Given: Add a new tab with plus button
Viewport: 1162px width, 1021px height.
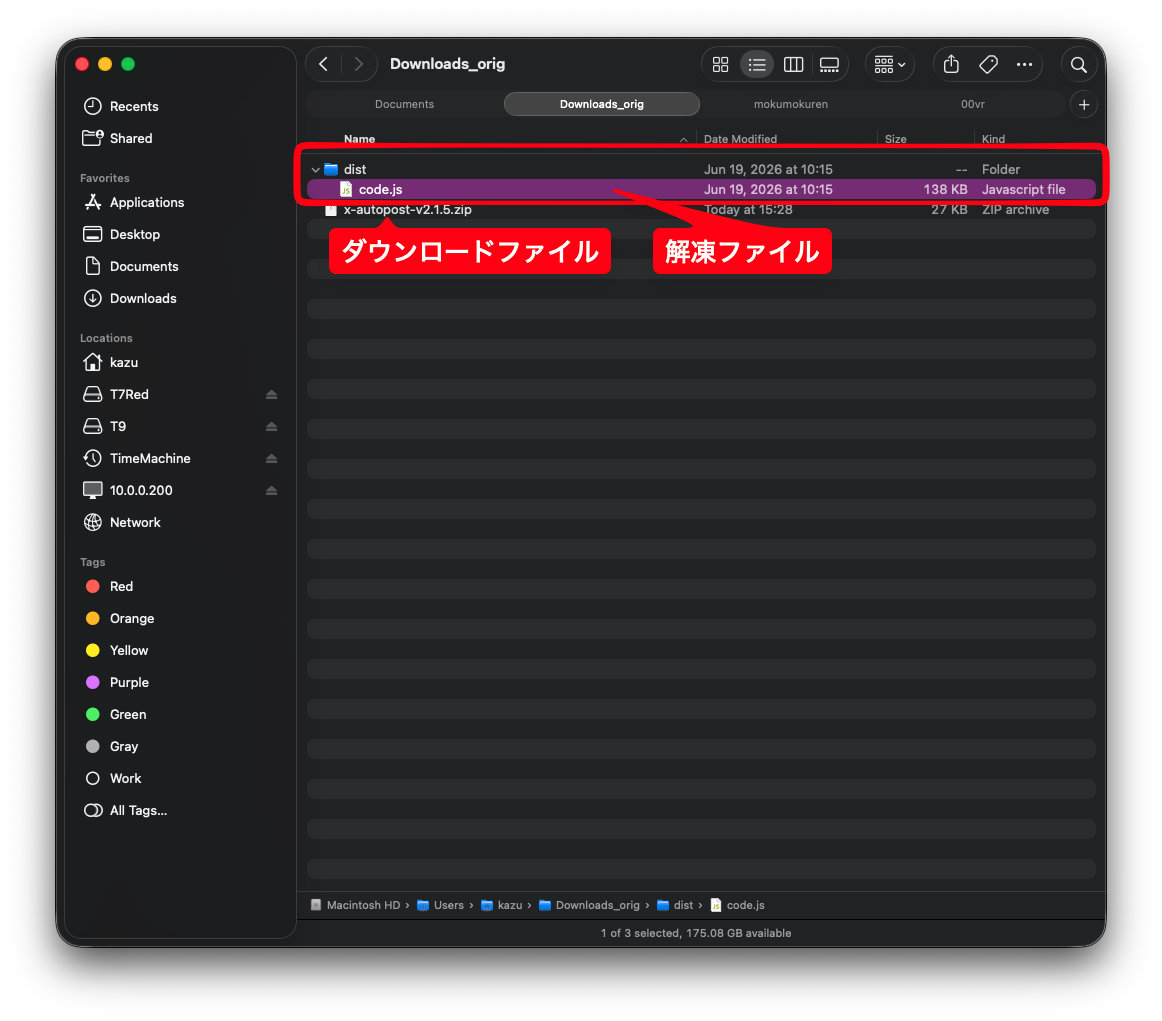Looking at the screenshot, I should click(1083, 104).
